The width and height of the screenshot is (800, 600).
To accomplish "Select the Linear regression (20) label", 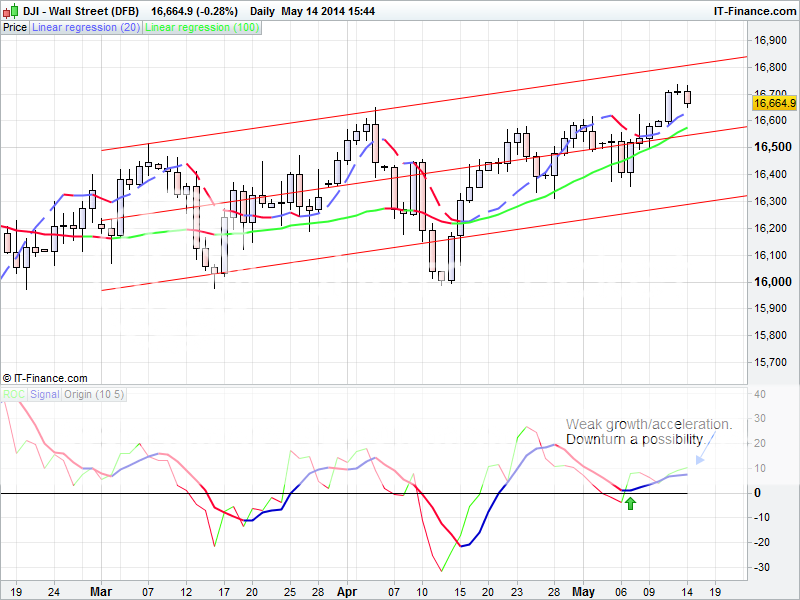I will [x=86, y=28].
